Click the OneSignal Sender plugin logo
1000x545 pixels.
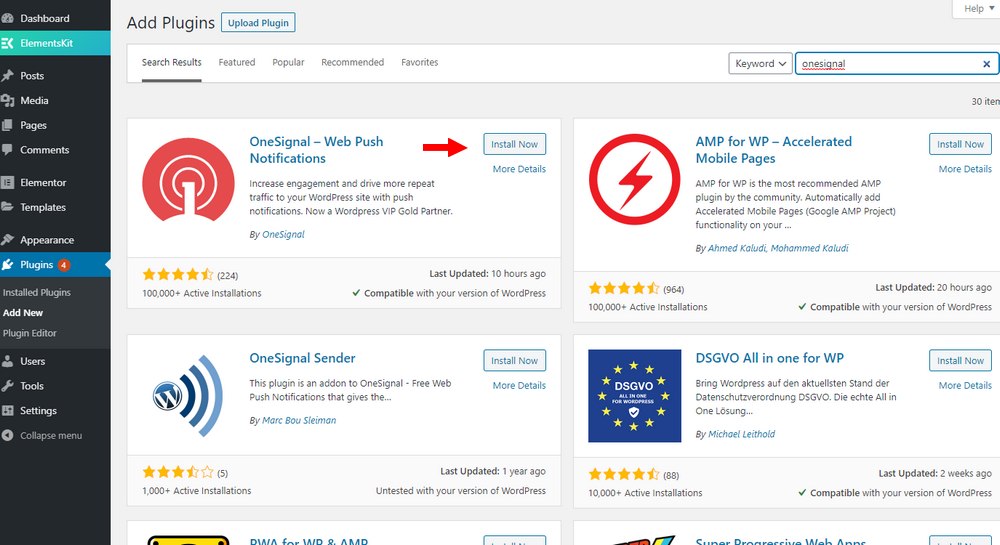(x=188, y=396)
